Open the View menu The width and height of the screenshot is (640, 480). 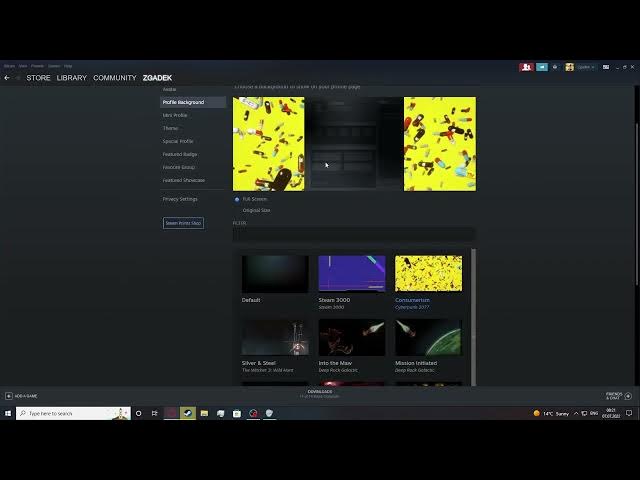pyautogui.click(x=23, y=66)
